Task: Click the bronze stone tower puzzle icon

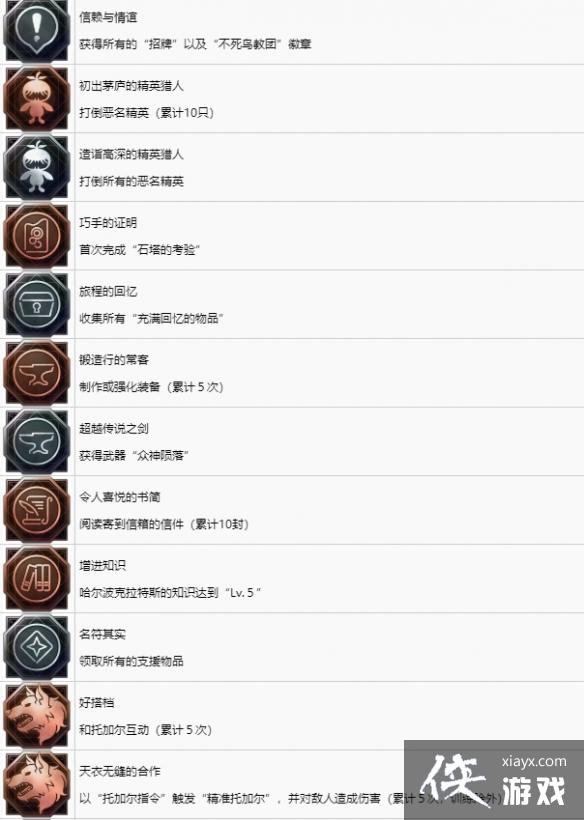Action: click(37, 235)
